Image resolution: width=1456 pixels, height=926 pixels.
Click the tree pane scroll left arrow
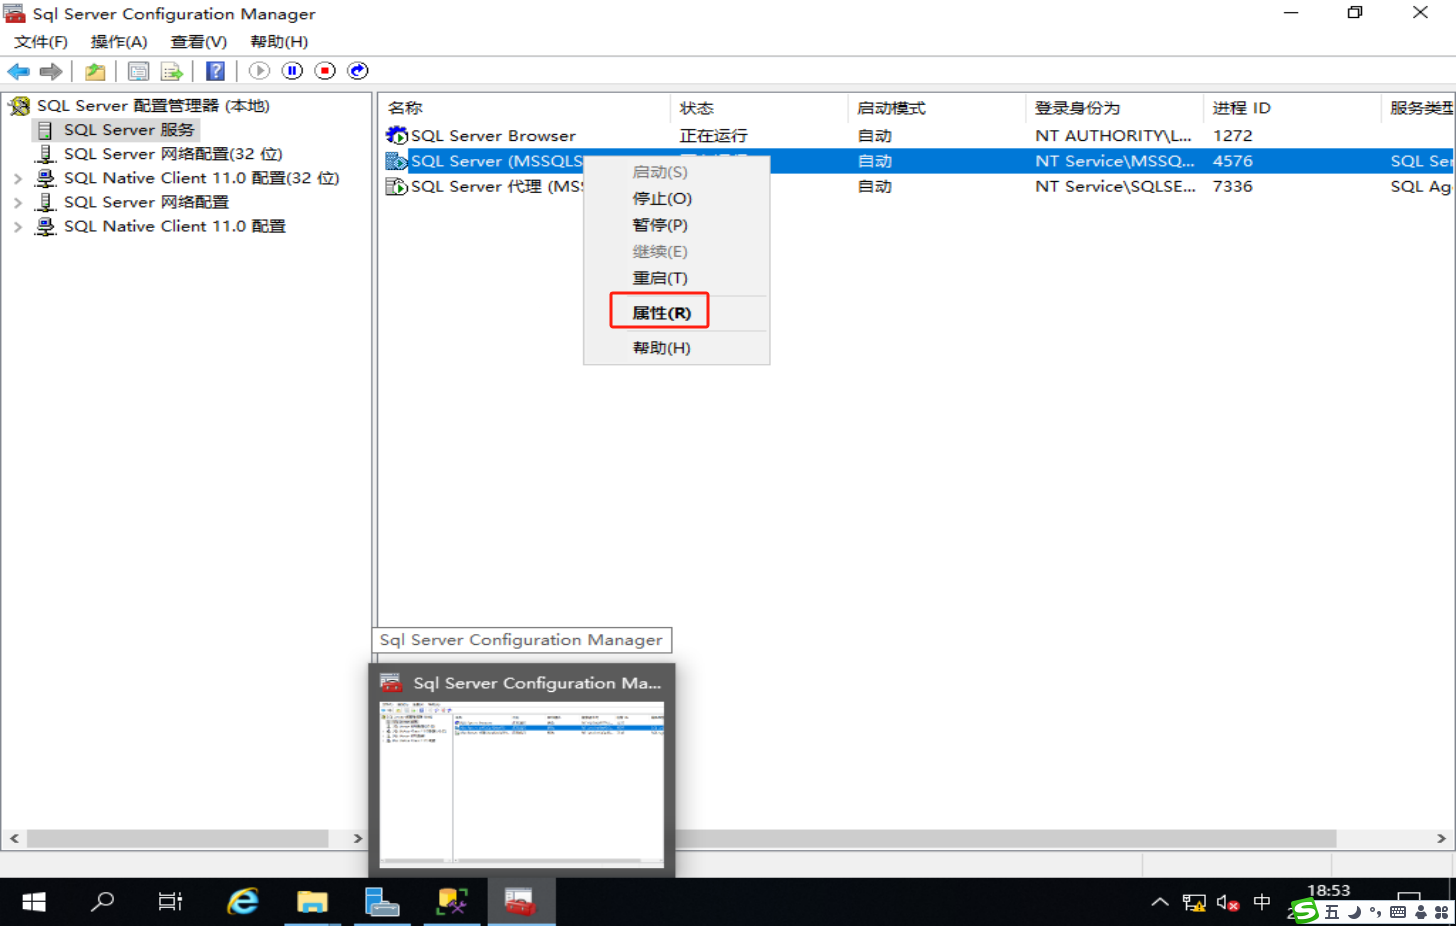pyautogui.click(x=14, y=838)
